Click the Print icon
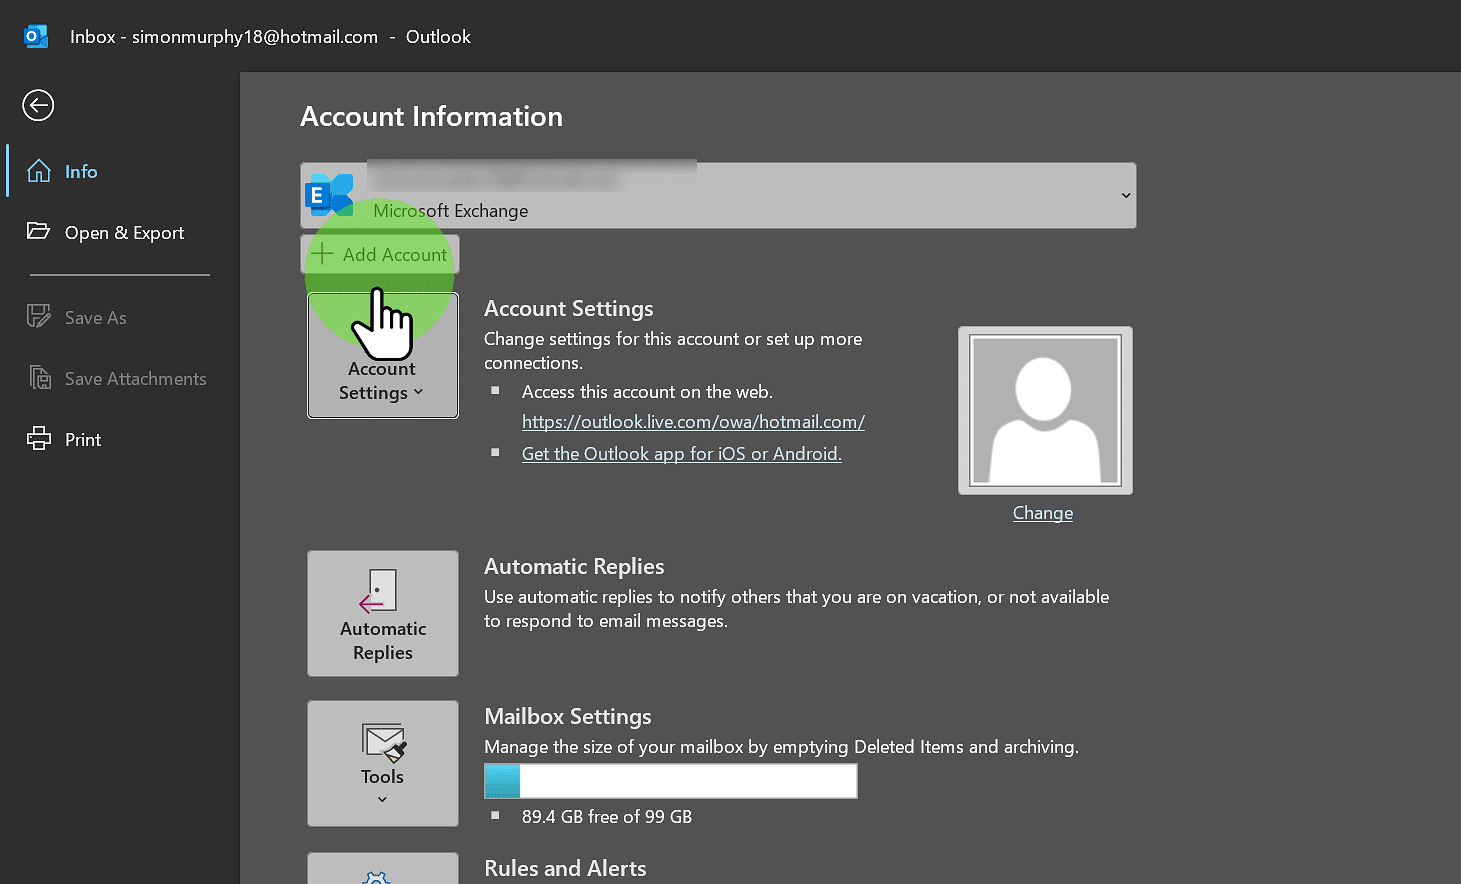1461x884 pixels. [x=39, y=438]
